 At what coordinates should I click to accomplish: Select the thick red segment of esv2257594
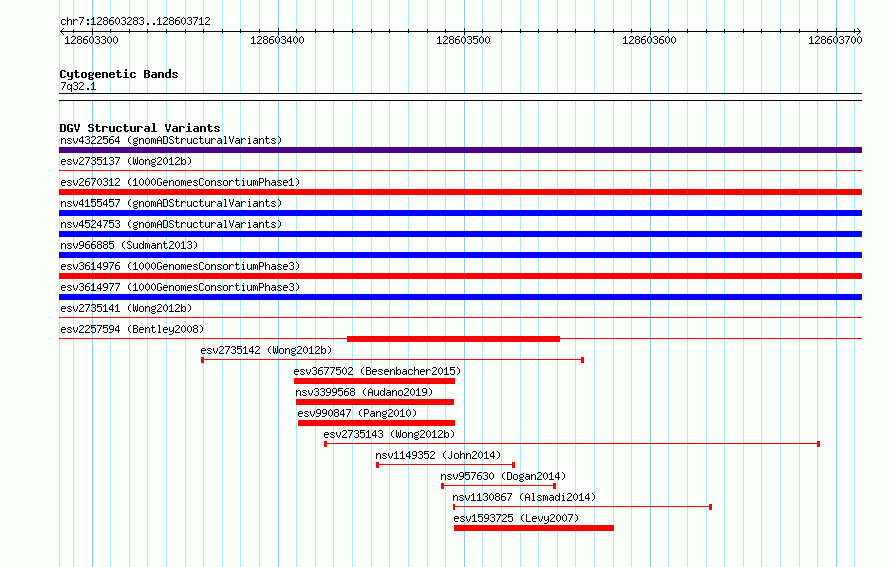(454, 339)
